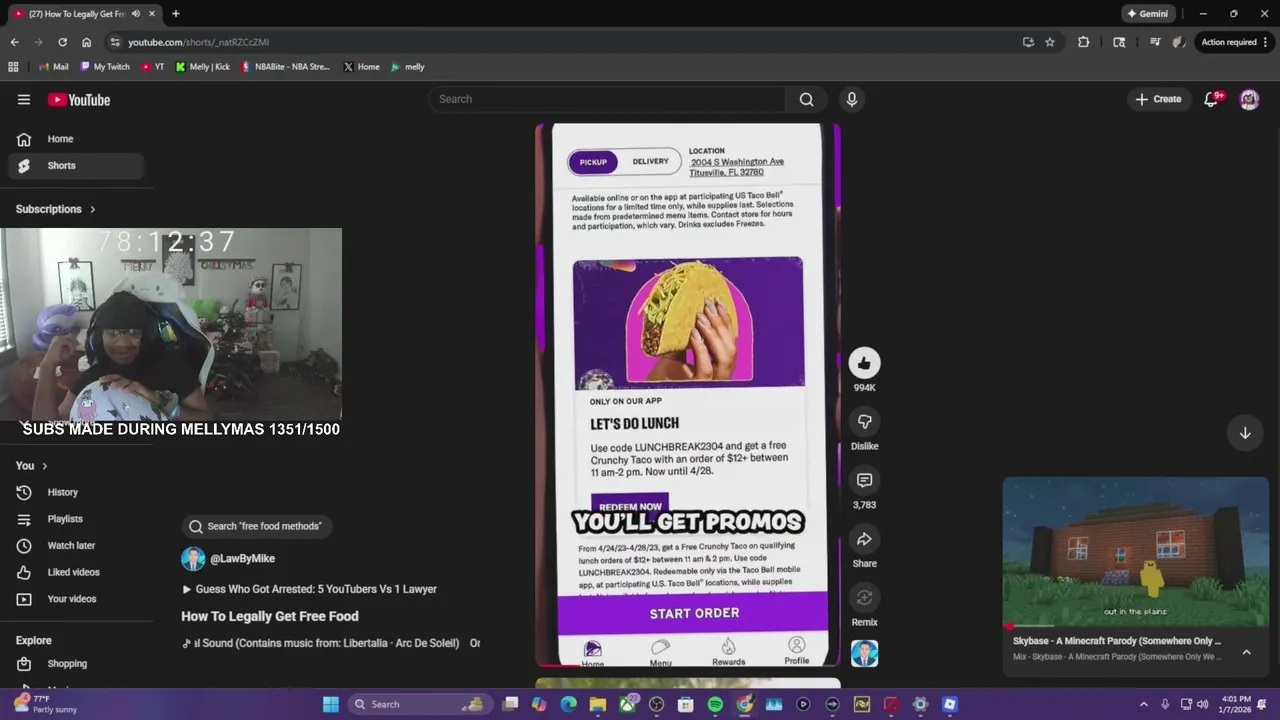Screen dimensions: 1280x720
Task: Open File Explorer from the taskbar
Action: point(598,704)
